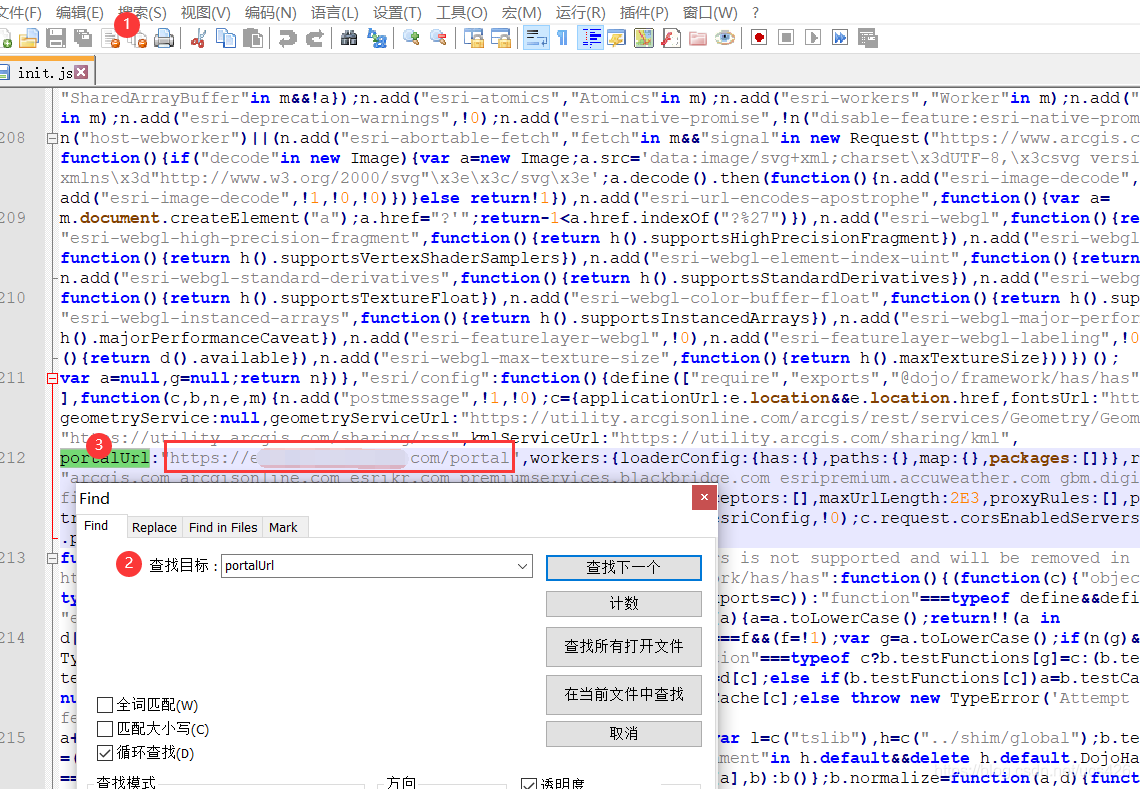The image size is (1140, 789).
Task: Click the Save All toolbar icon
Action: coord(84,38)
